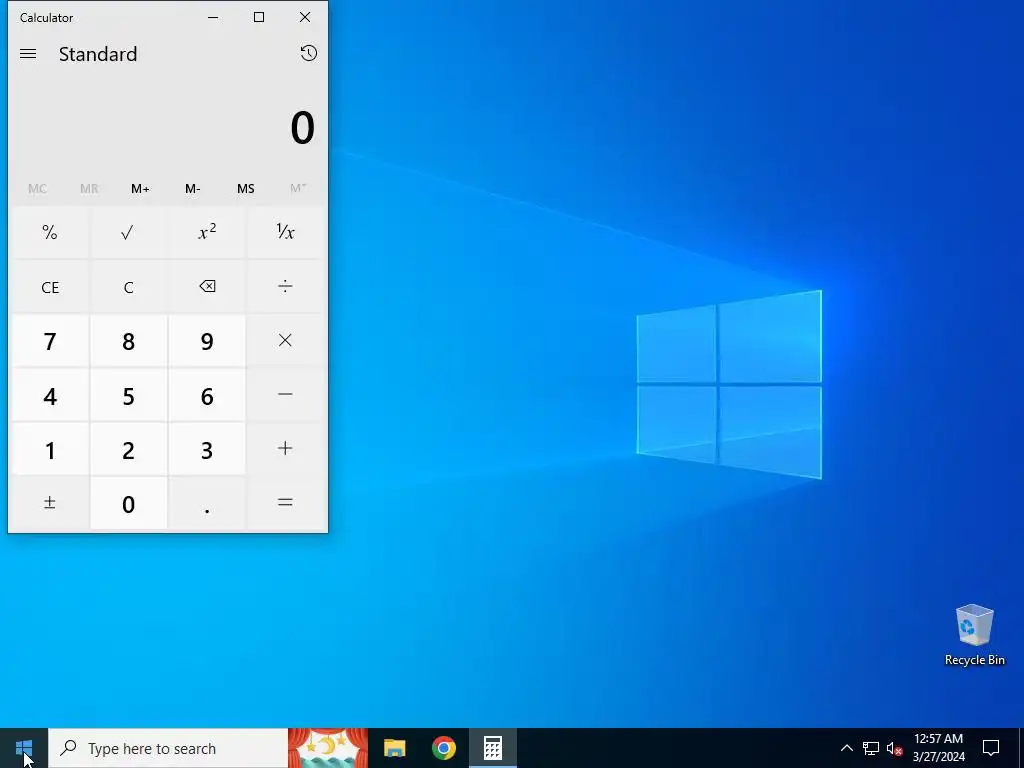Click digit 0 on keypad

tap(128, 503)
